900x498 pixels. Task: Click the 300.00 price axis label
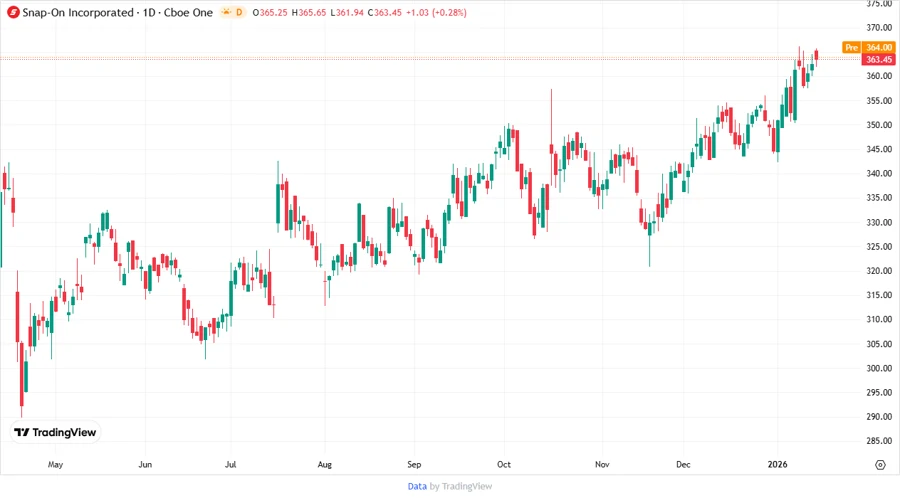(x=879, y=368)
